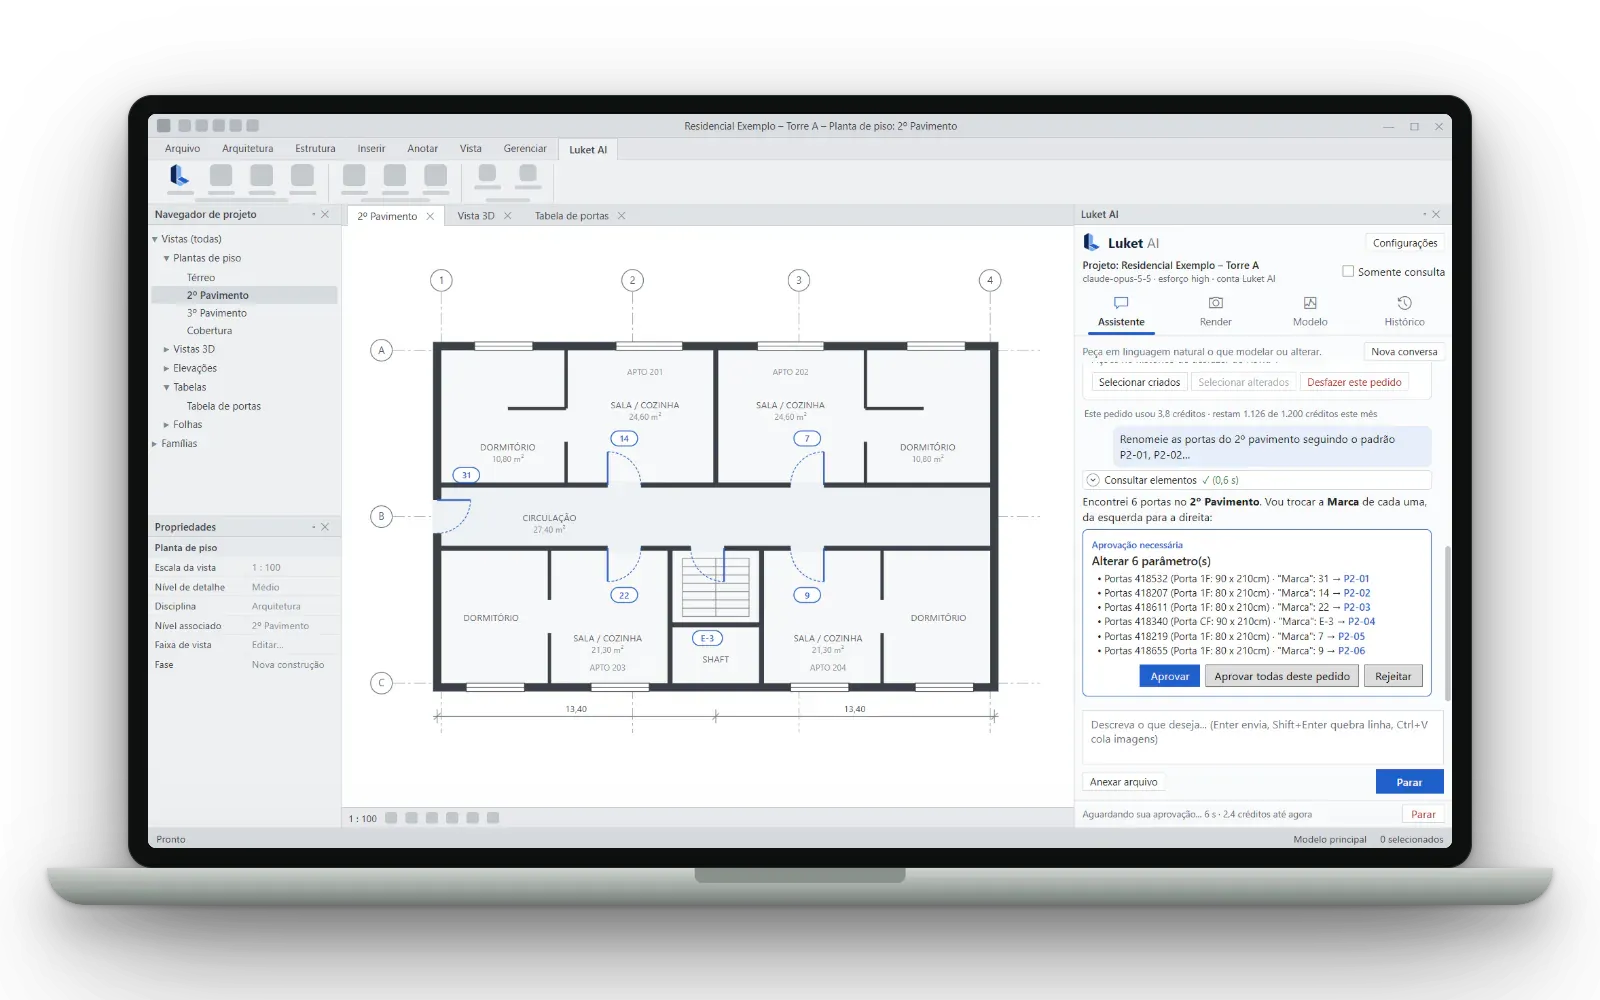Screen dimensions: 1600x1000
Task: Focus the Descreva o que deseja input
Action: (x=1262, y=737)
